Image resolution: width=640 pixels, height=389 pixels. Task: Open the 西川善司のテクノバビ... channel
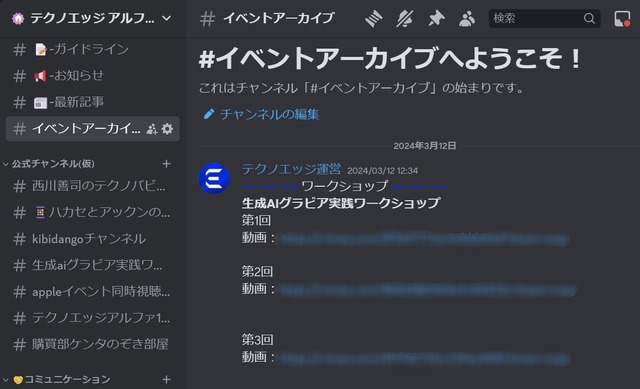tap(93, 186)
